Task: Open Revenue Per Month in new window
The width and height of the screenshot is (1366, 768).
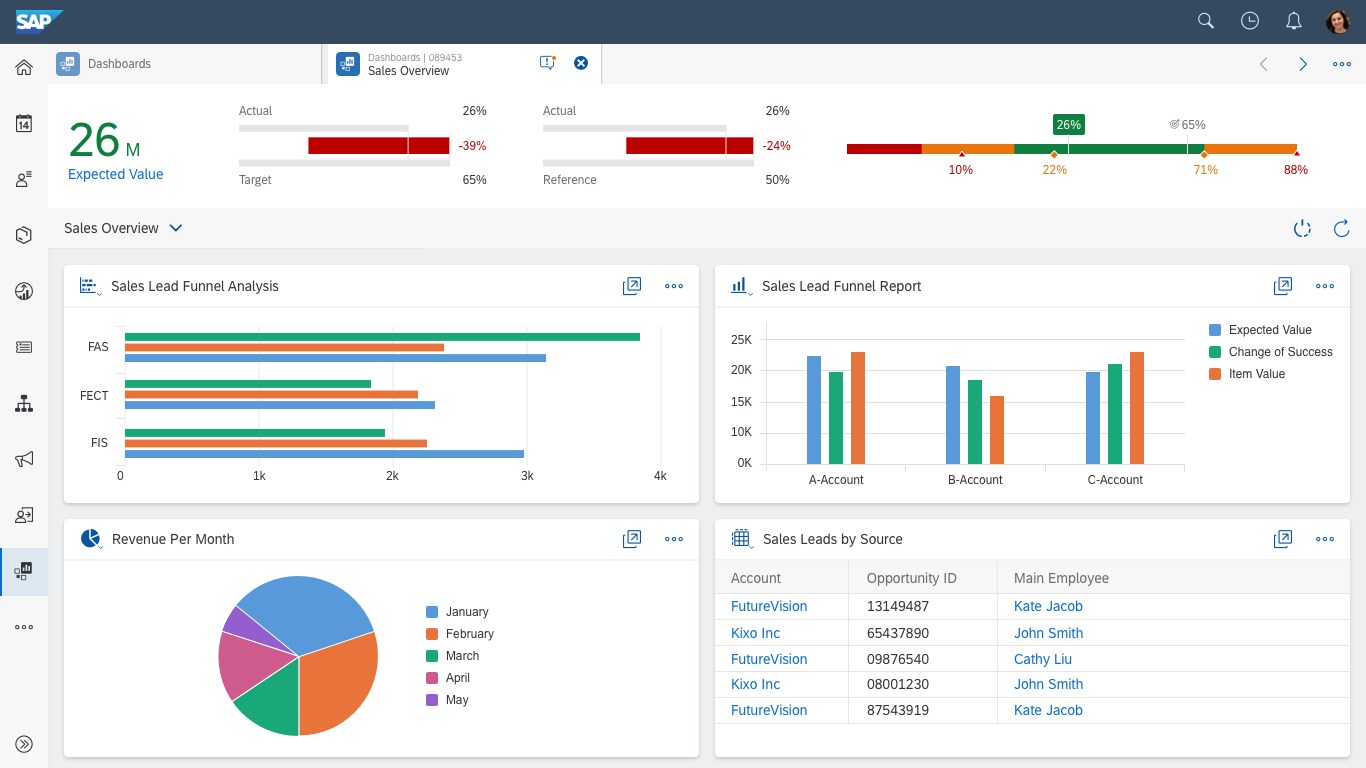Action: pos(632,539)
